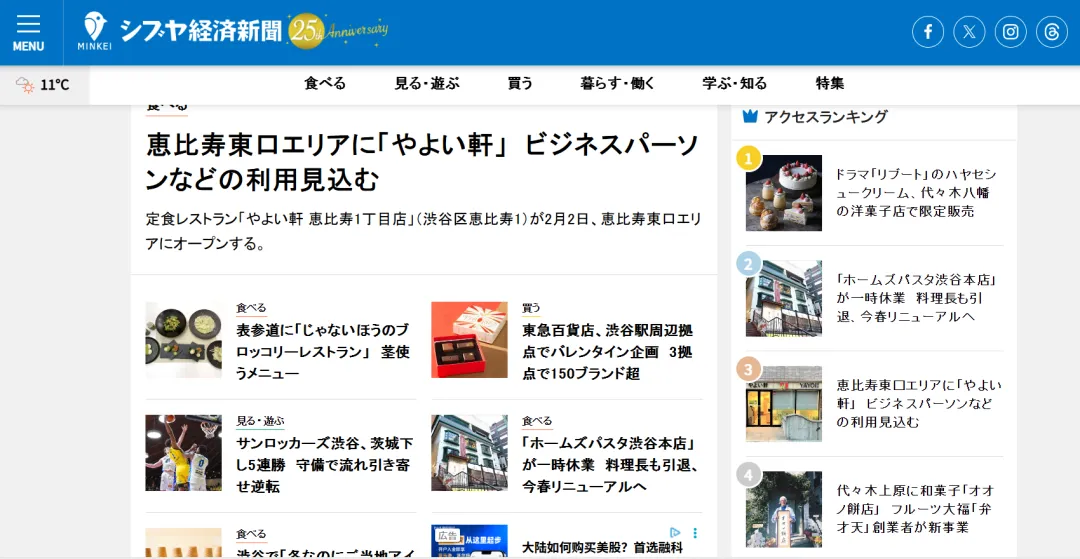Click the 25th Anniversary badge
1080x559 pixels.
338,31
